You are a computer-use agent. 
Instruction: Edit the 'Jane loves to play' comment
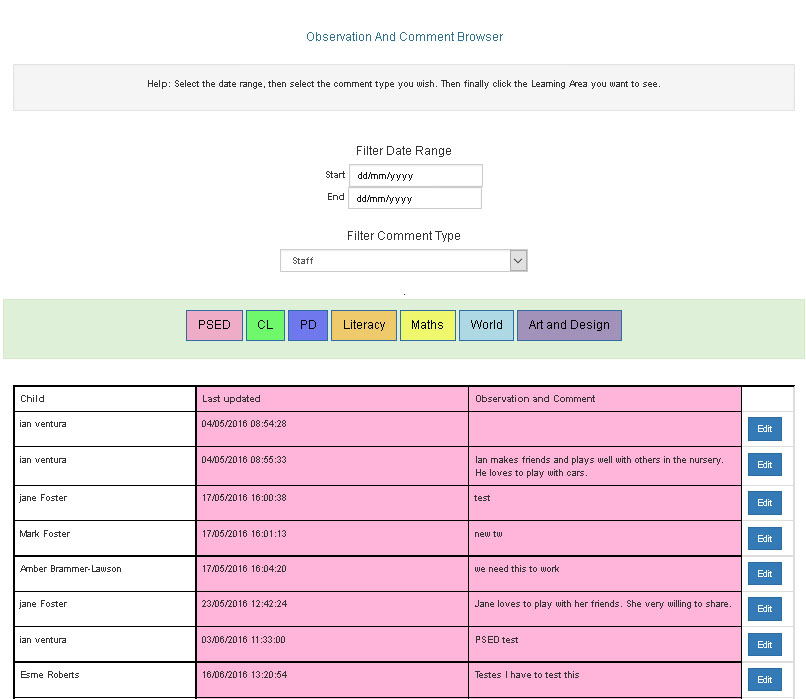tap(765, 609)
